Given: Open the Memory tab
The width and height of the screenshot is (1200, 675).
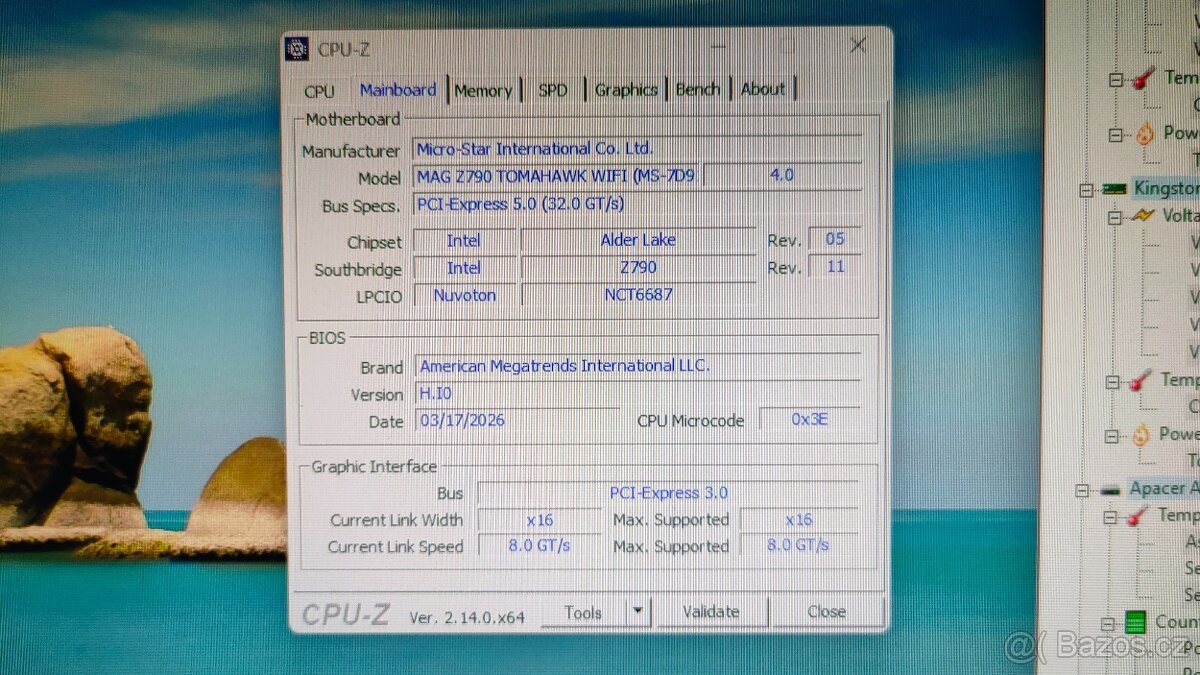Looking at the screenshot, I should pyautogui.click(x=483, y=90).
